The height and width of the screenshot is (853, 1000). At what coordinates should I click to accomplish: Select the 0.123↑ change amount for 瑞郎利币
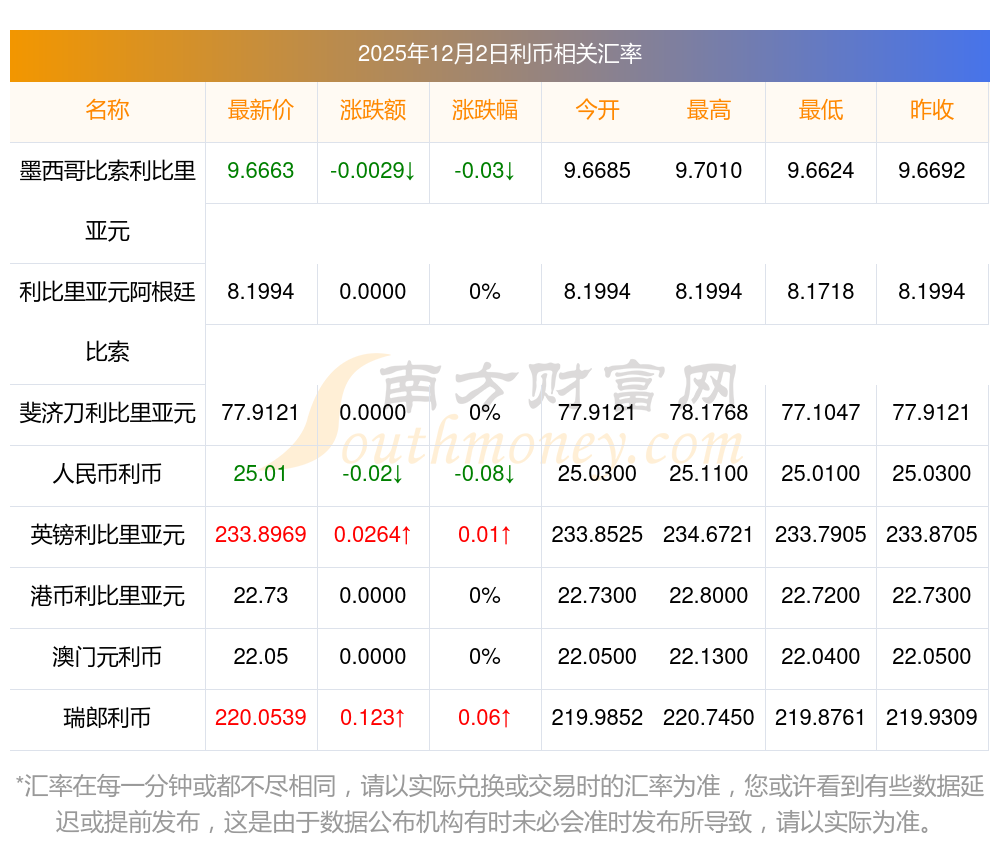click(373, 718)
